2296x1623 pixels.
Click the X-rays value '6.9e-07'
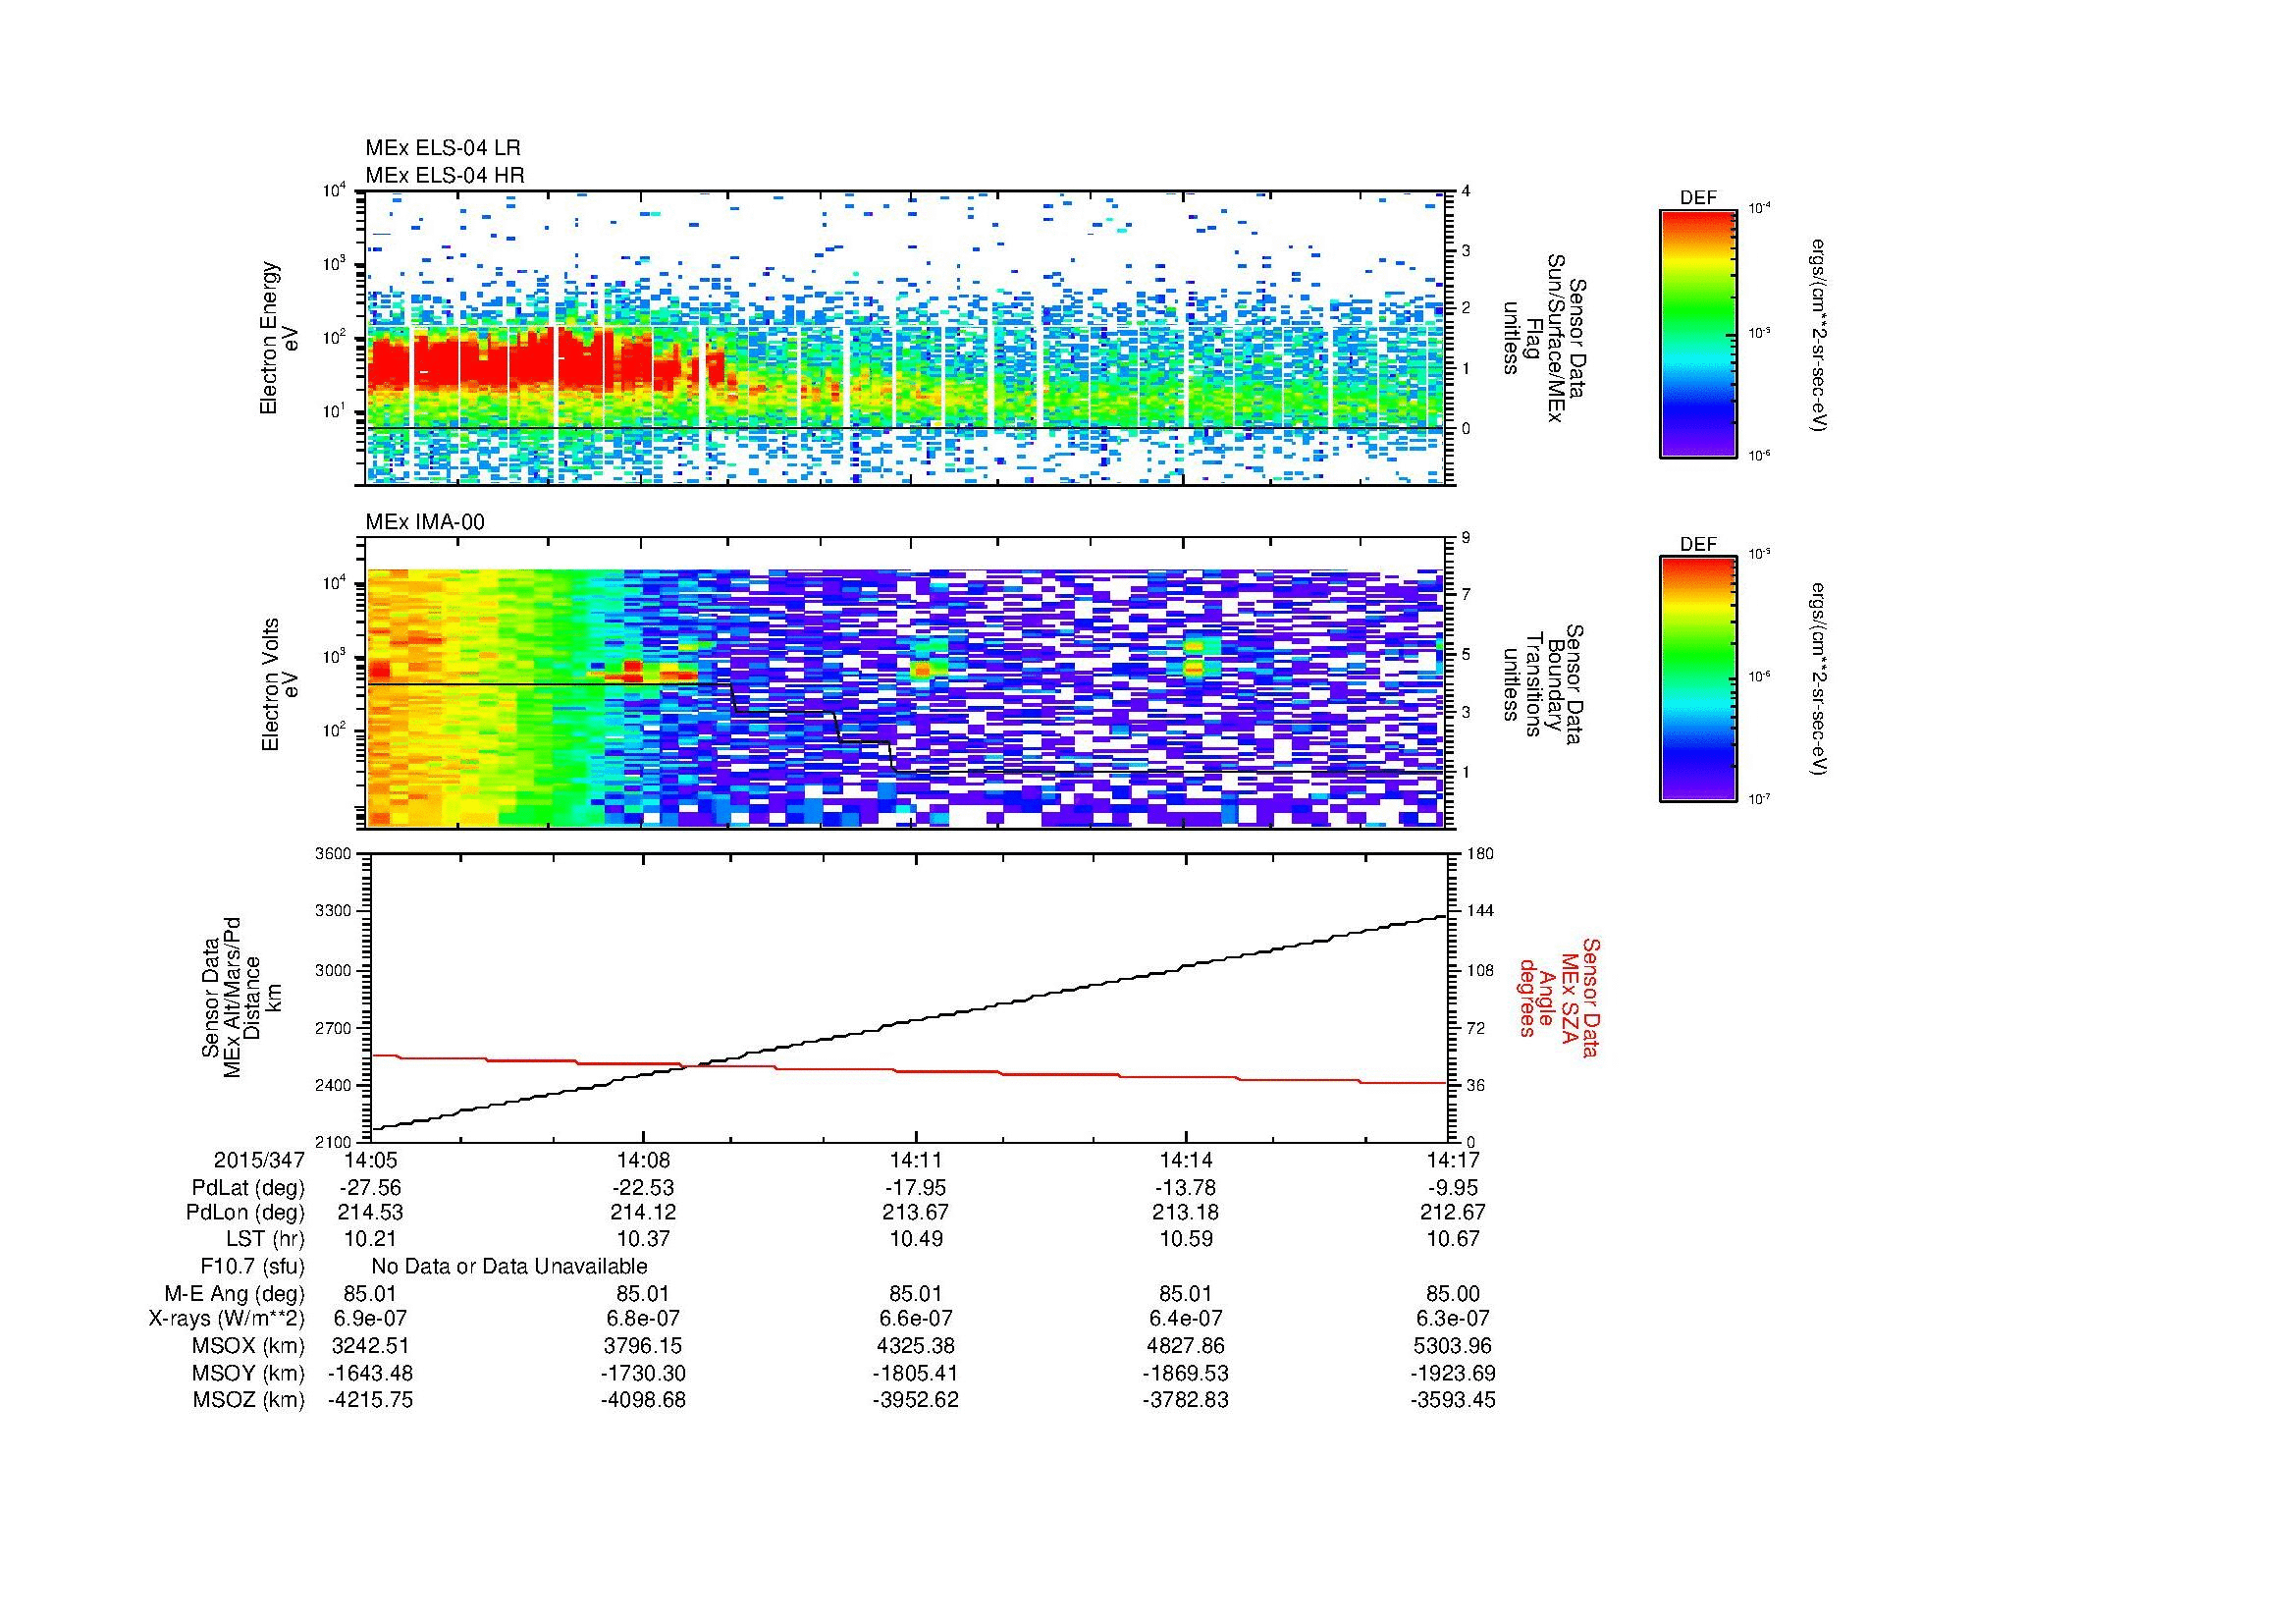(x=370, y=1319)
